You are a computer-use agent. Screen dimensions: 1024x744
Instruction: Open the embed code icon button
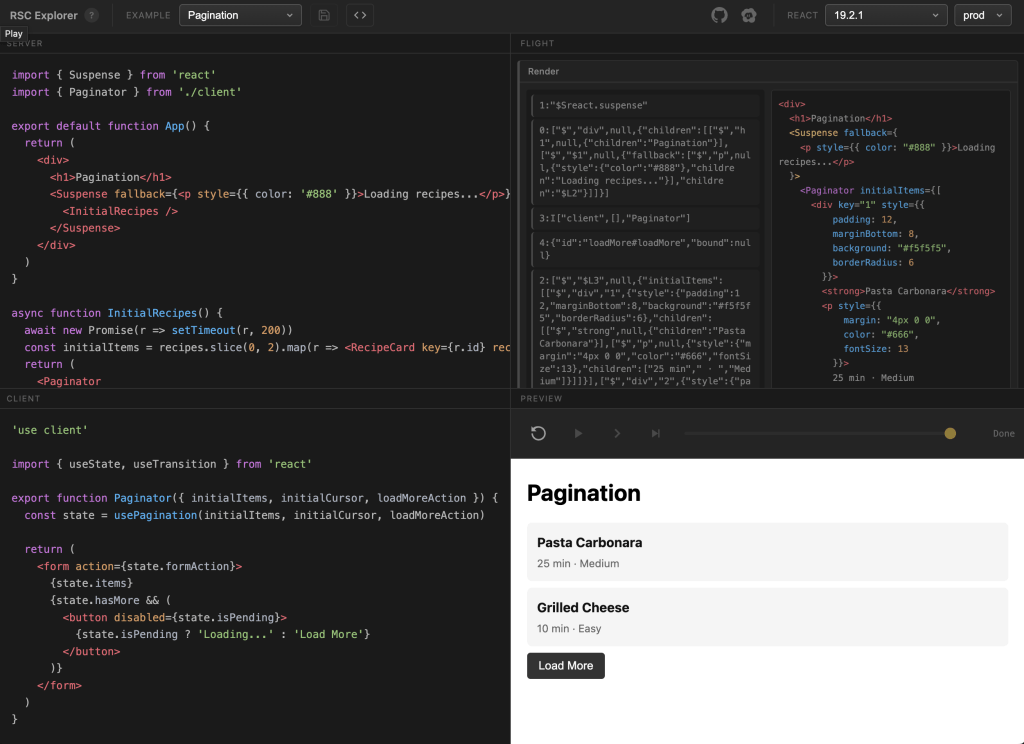(360, 15)
